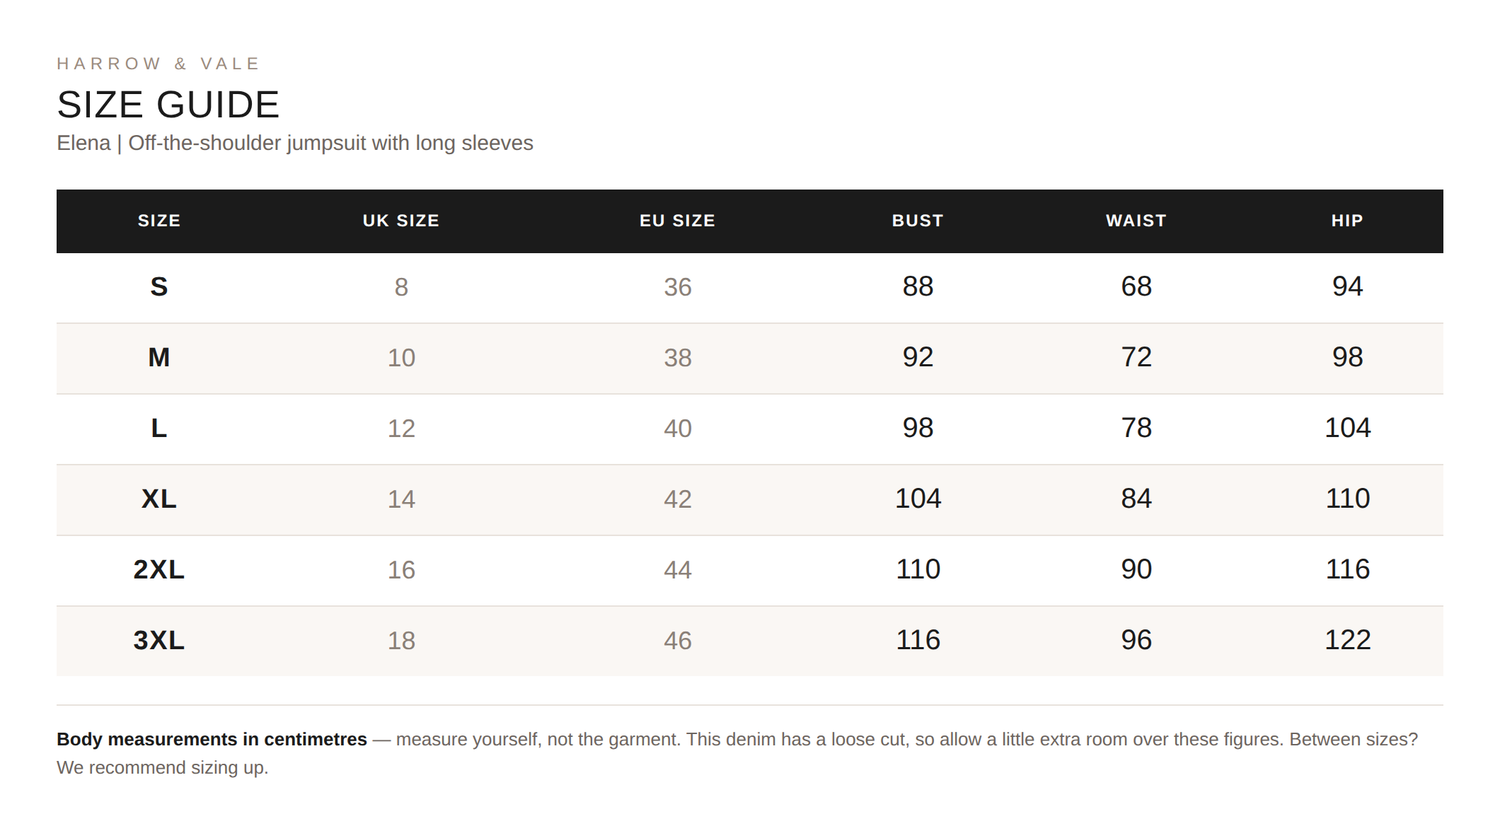The height and width of the screenshot is (826, 1500).
Task: Select the hip value 122 for 3XL
Action: 1347,640
